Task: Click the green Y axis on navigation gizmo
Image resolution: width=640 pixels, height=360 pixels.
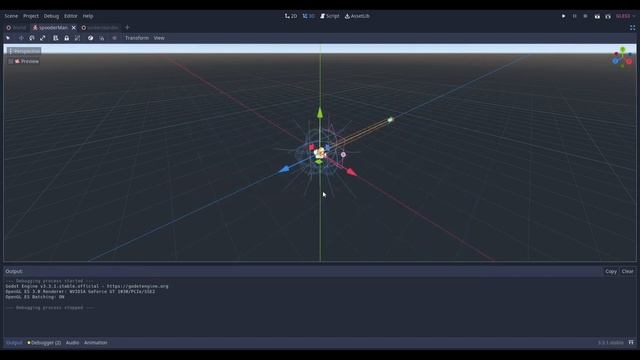Action: pos(622,49)
